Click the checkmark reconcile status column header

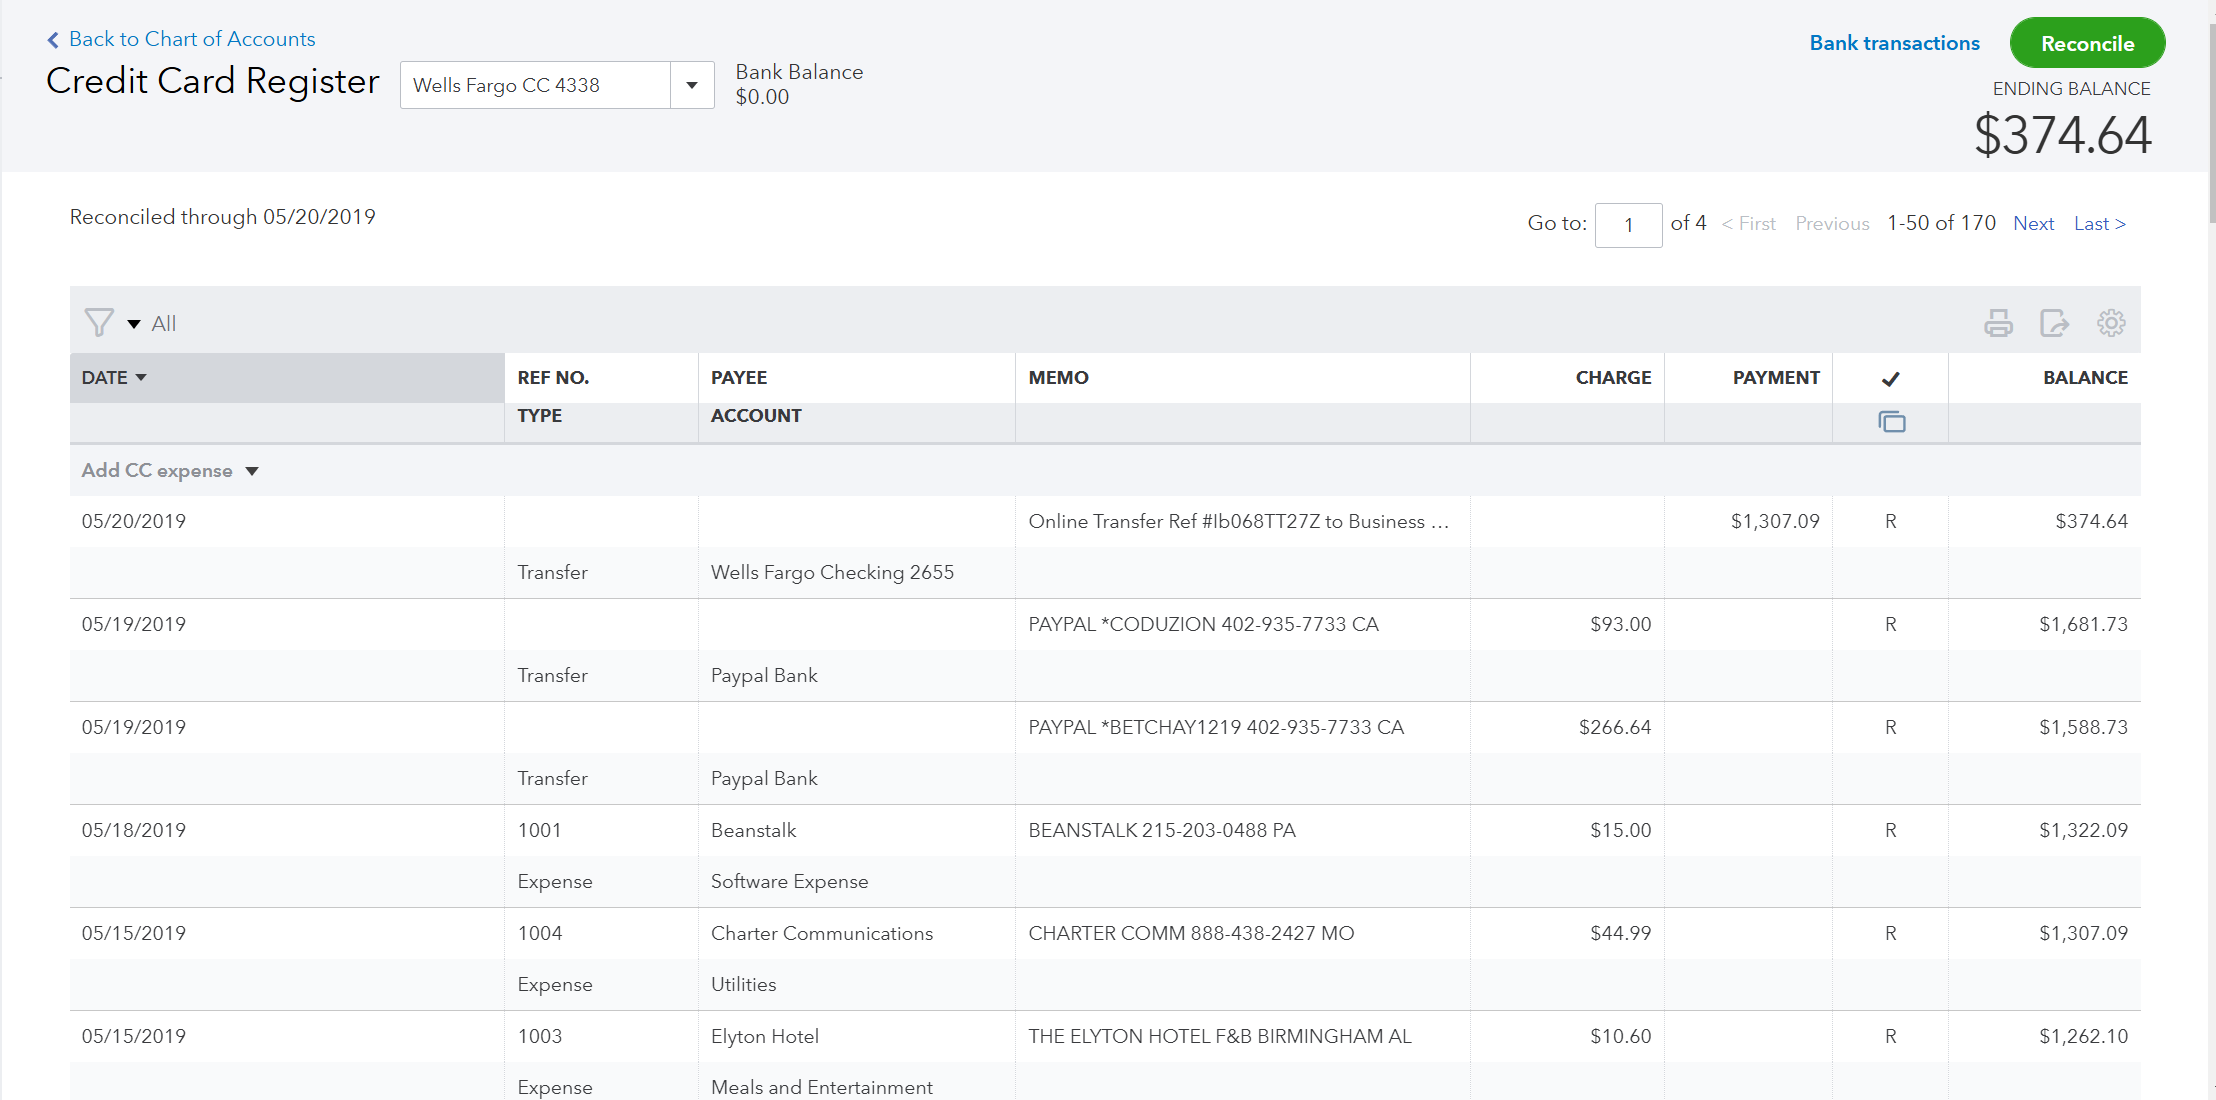1890,379
